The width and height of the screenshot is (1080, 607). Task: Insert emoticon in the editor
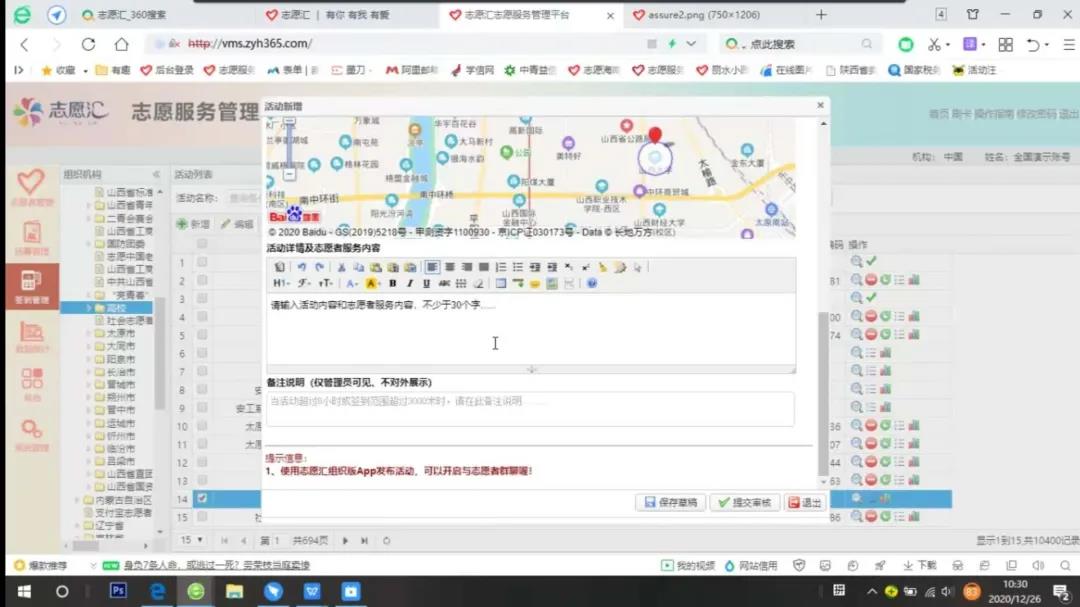pyautogui.click(x=534, y=283)
